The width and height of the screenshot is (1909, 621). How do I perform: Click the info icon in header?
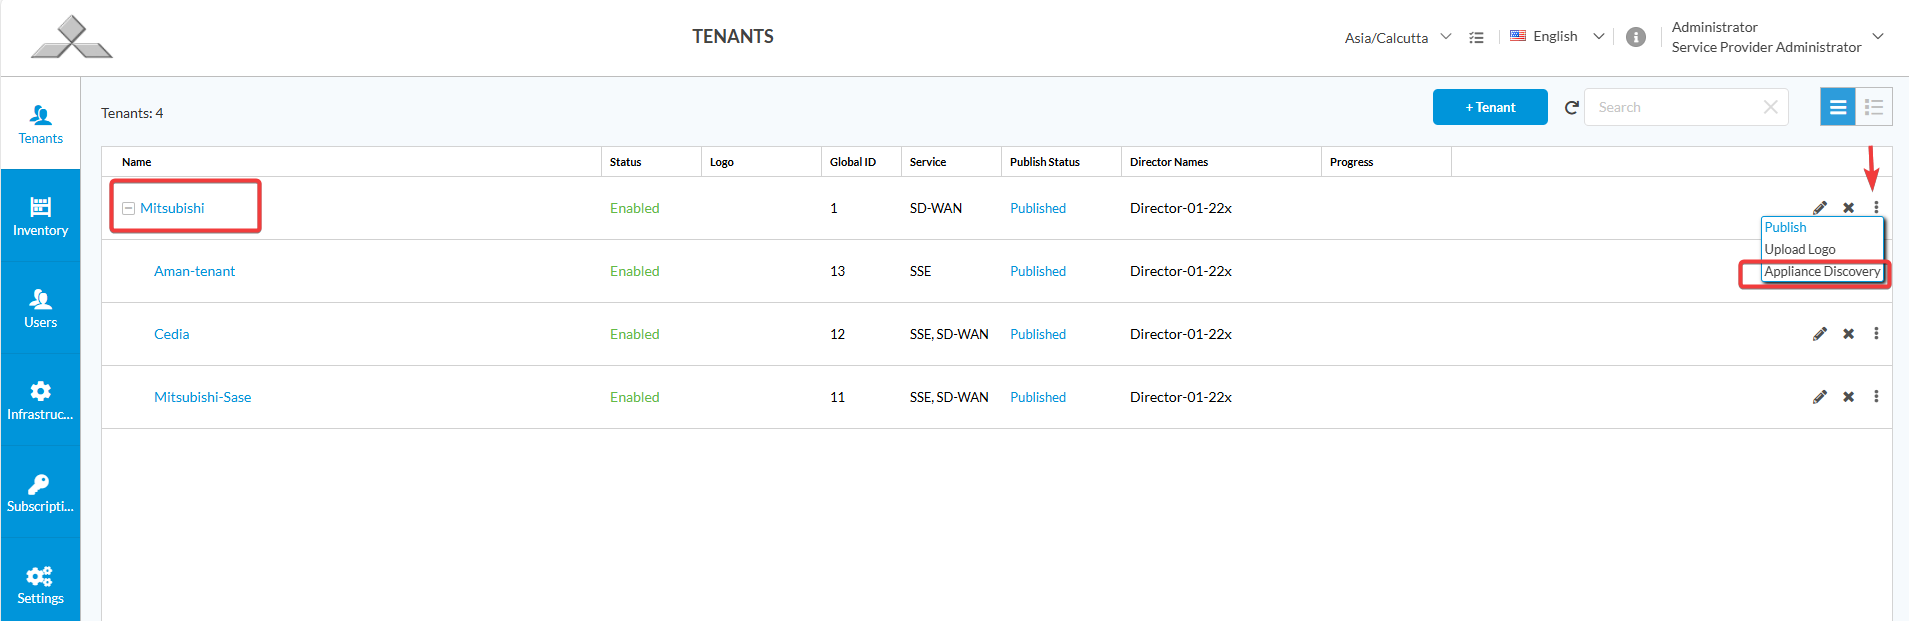pos(1636,37)
